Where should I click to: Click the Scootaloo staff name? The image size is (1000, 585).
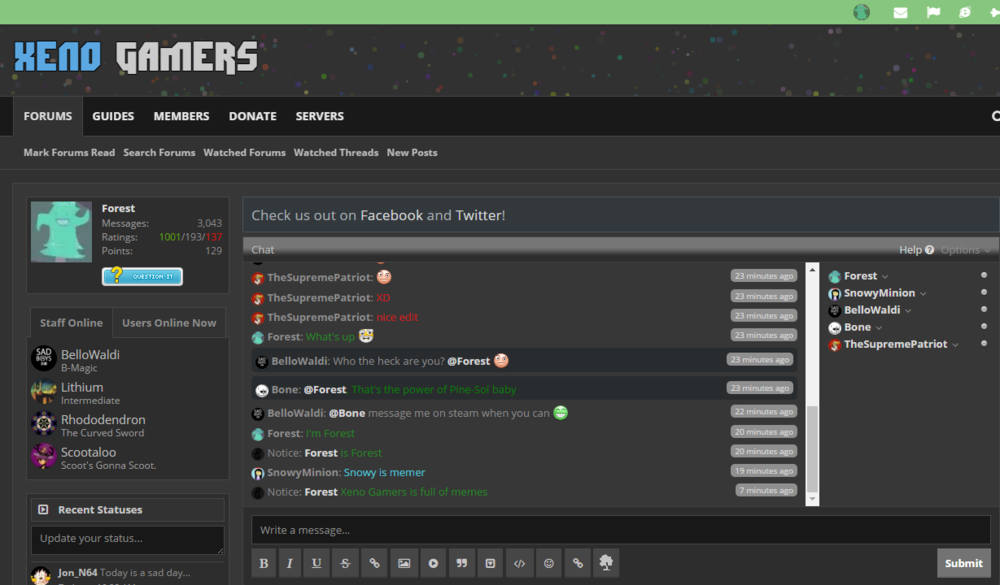89,452
